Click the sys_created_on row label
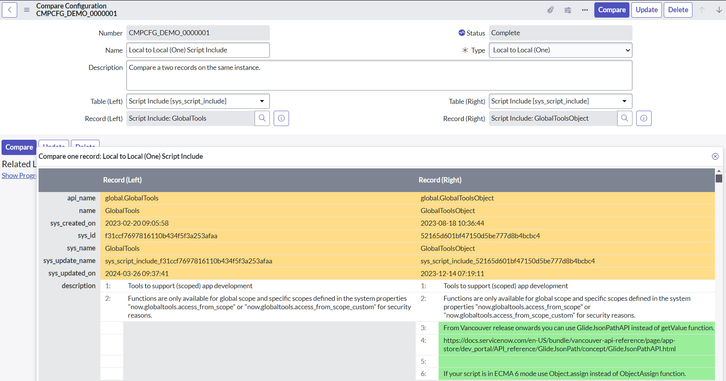 tap(73, 223)
